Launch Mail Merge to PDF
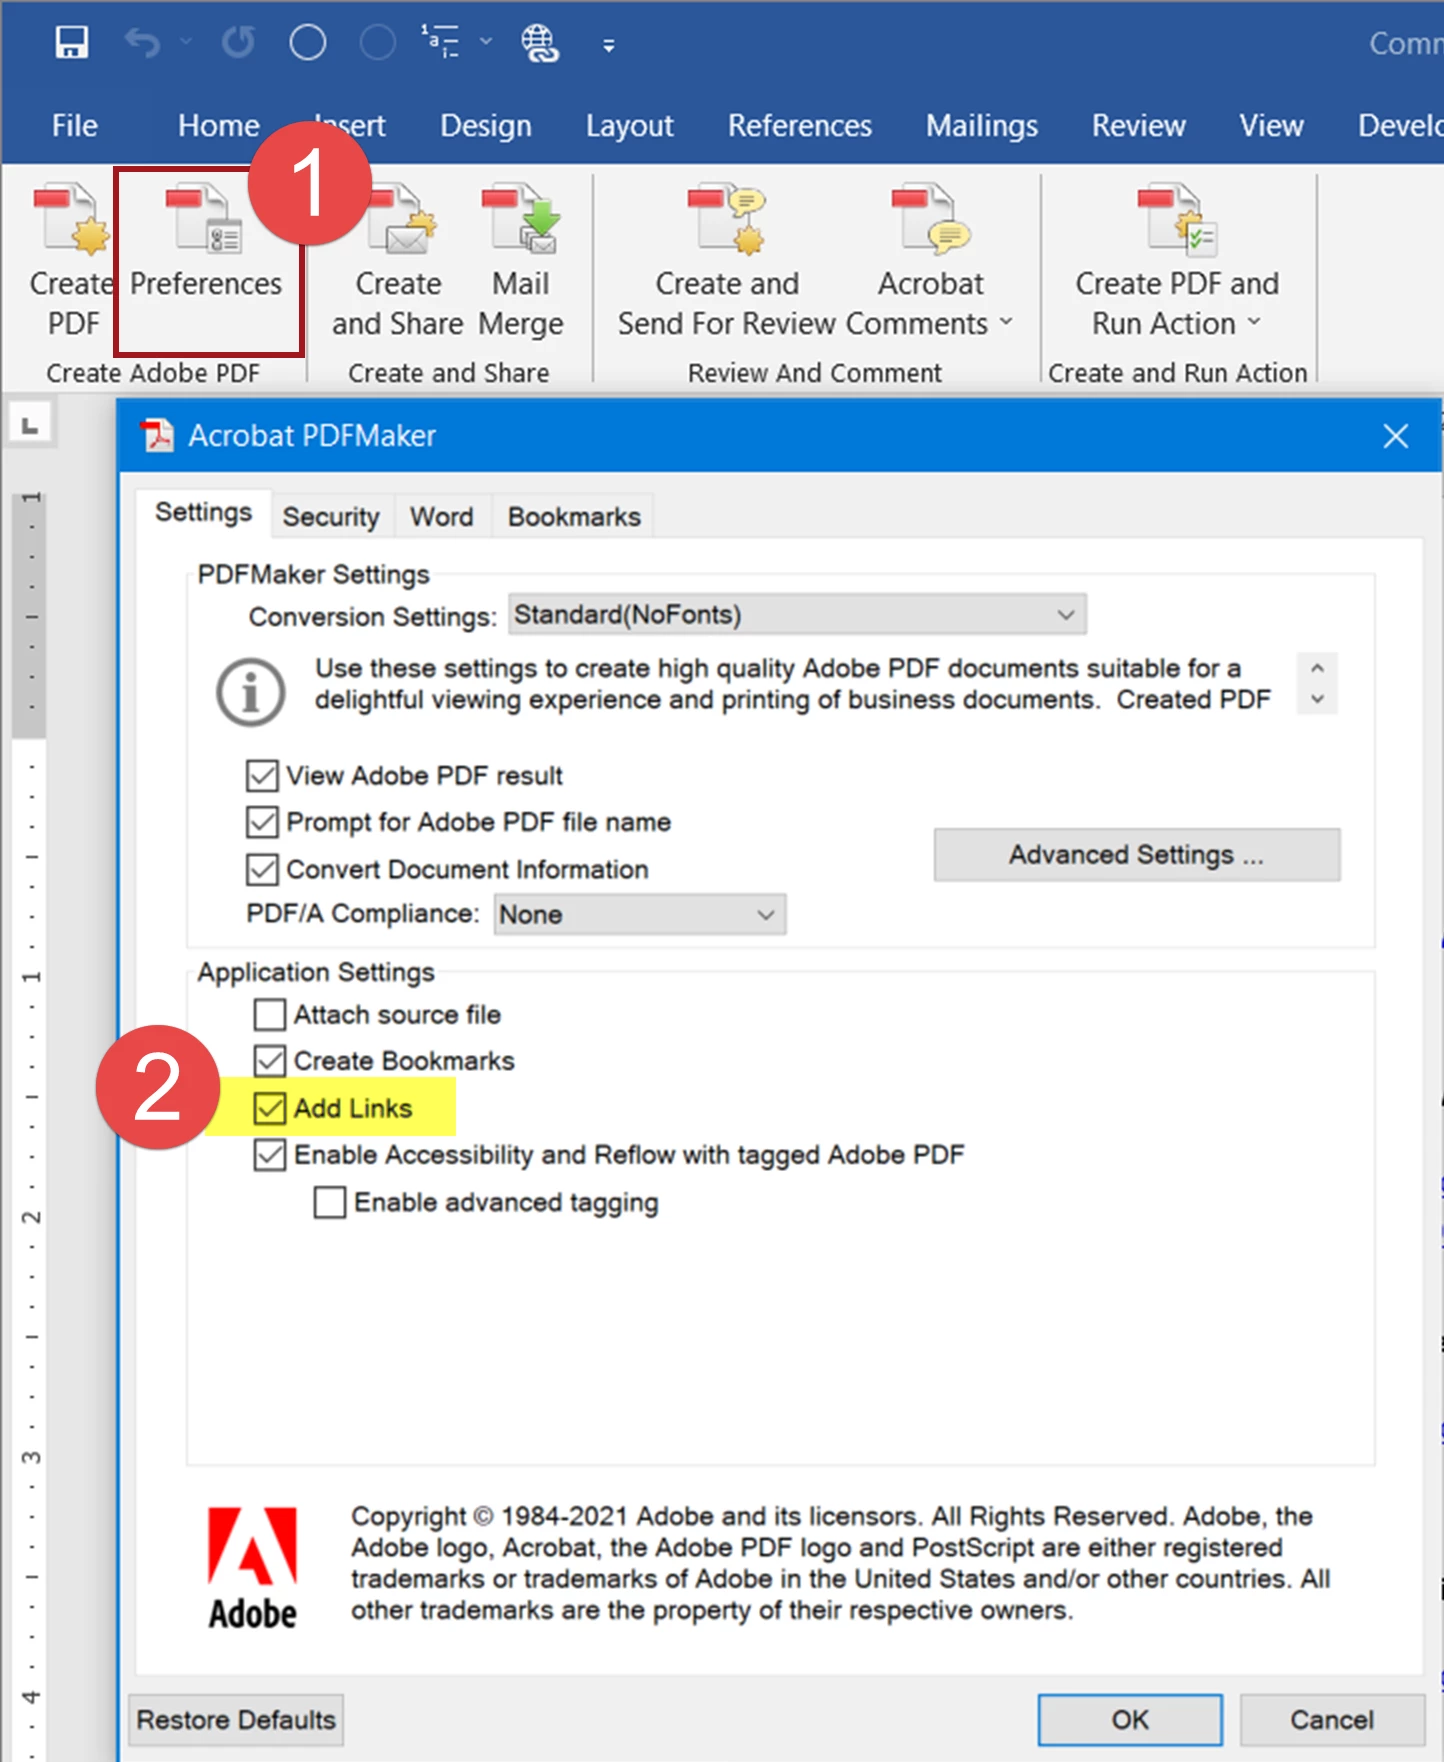This screenshot has width=1444, height=1762. pos(521,262)
